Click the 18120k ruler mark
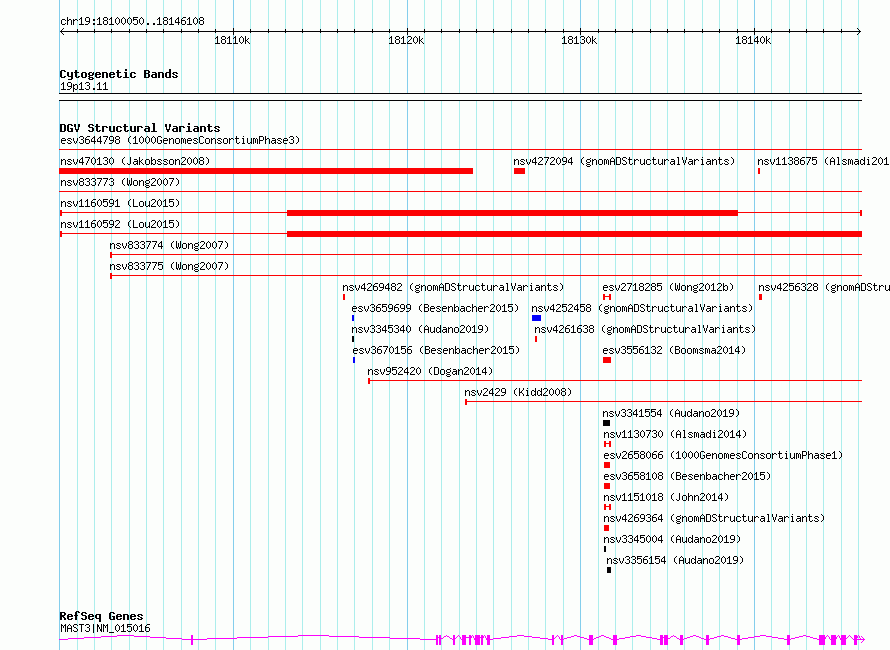Viewport: 890px width, 650px height. (x=406, y=40)
